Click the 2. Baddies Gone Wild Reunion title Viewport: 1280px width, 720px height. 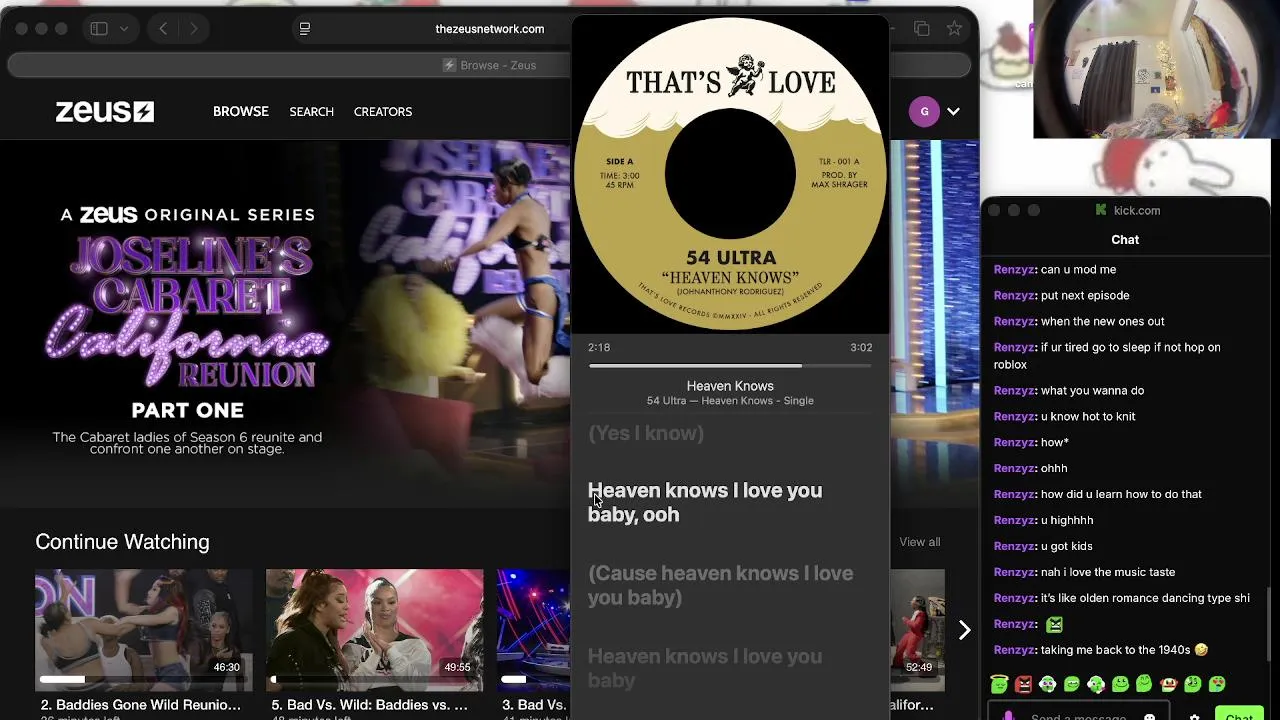pos(141,705)
